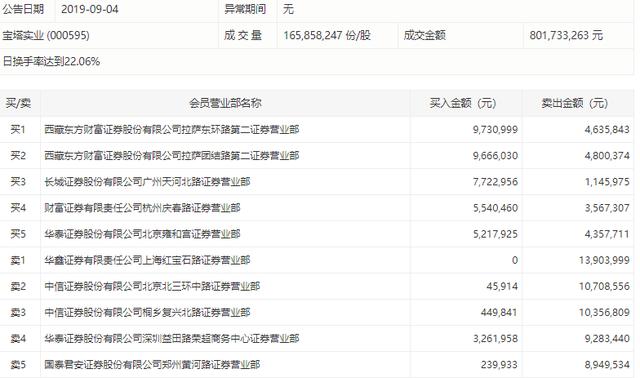640x378 pixels.
Task: Click buy amount 45,914
Action: (x=502, y=286)
